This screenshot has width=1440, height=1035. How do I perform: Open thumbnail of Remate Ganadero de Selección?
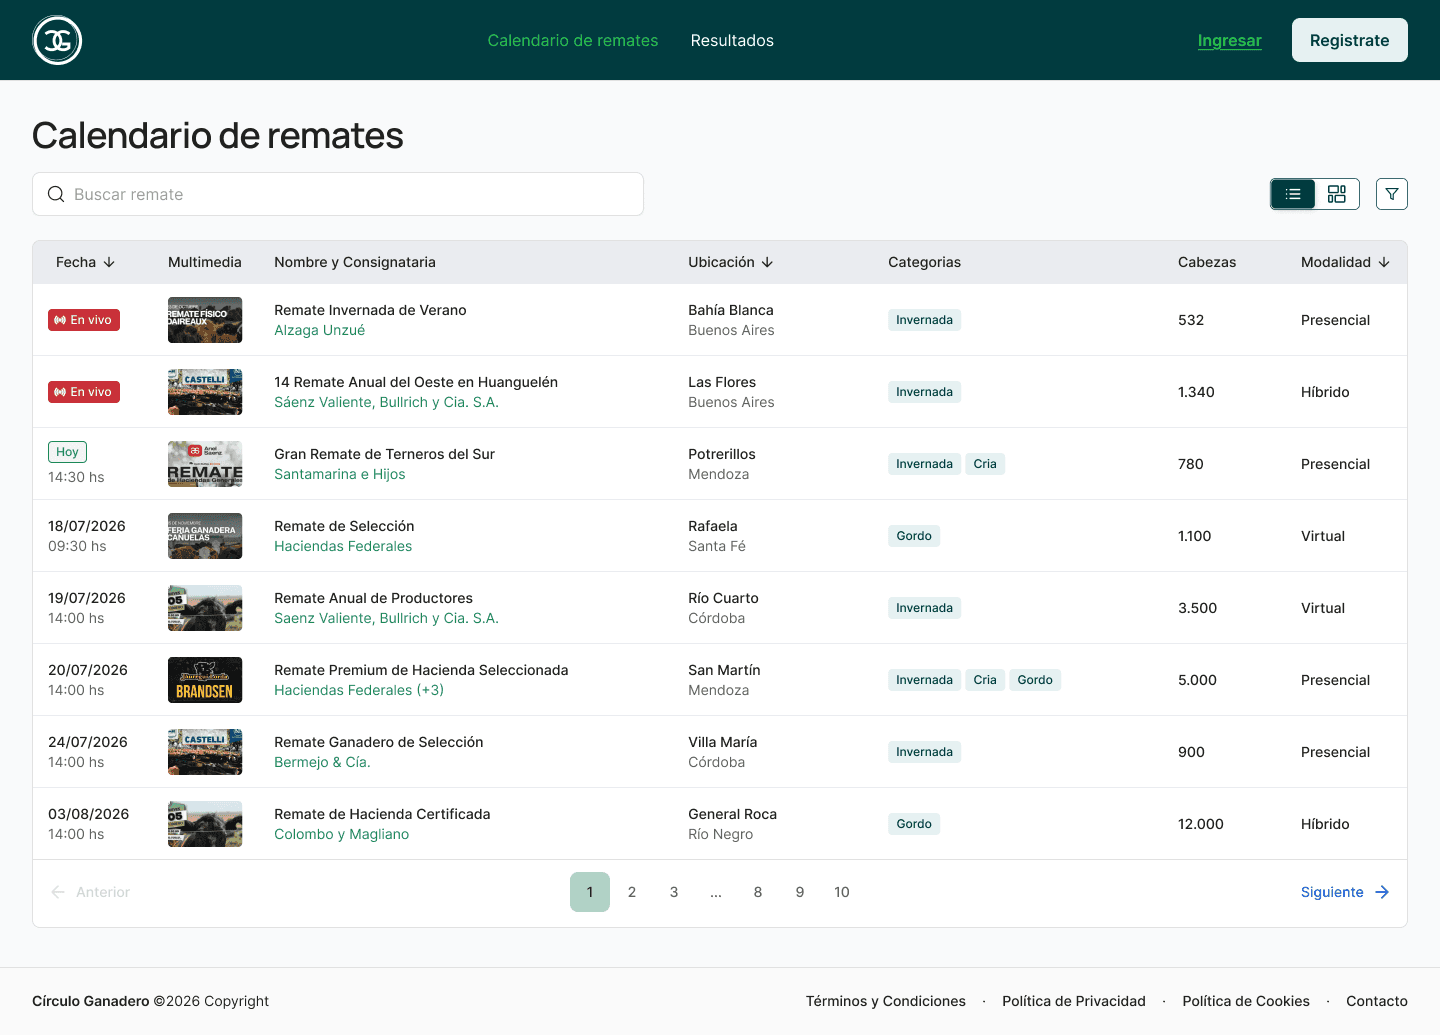click(x=205, y=752)
